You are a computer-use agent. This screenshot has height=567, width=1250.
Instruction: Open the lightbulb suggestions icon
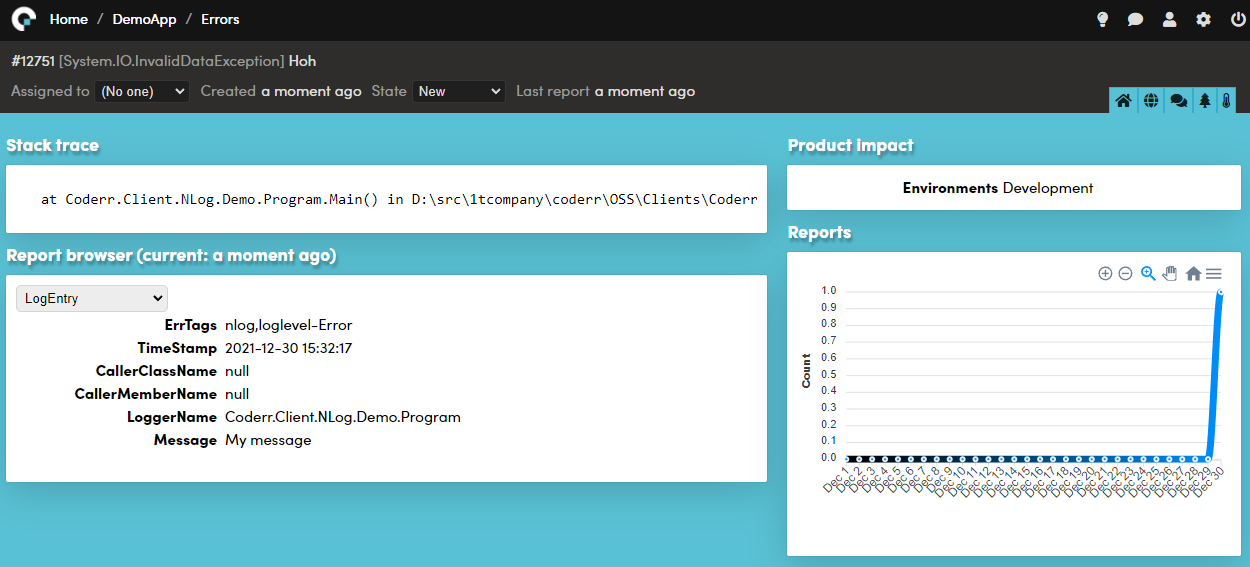click(1103, 19)
